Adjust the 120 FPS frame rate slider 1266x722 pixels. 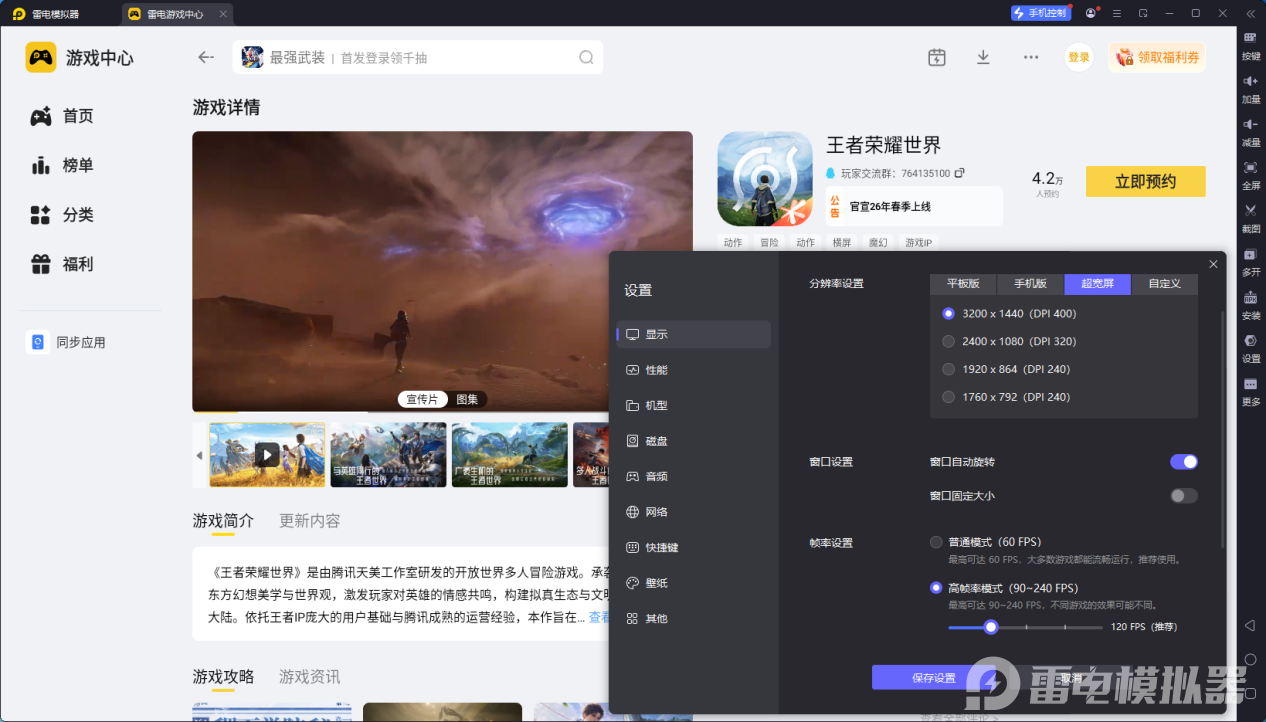click(990, 627)
